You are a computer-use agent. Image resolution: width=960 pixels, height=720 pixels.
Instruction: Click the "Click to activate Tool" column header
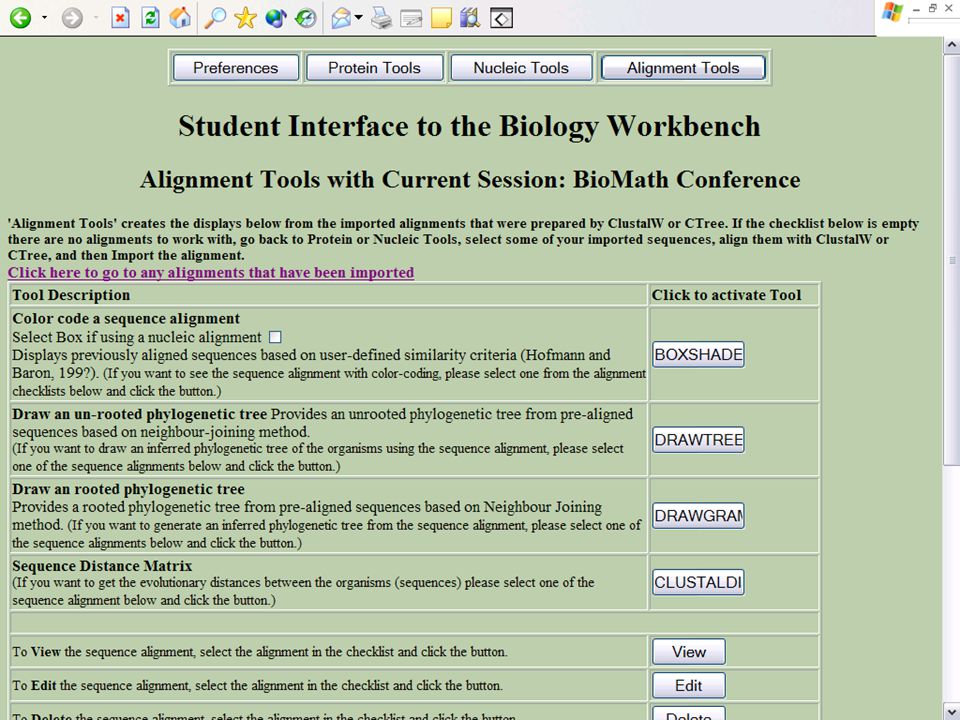pos(726,295)
